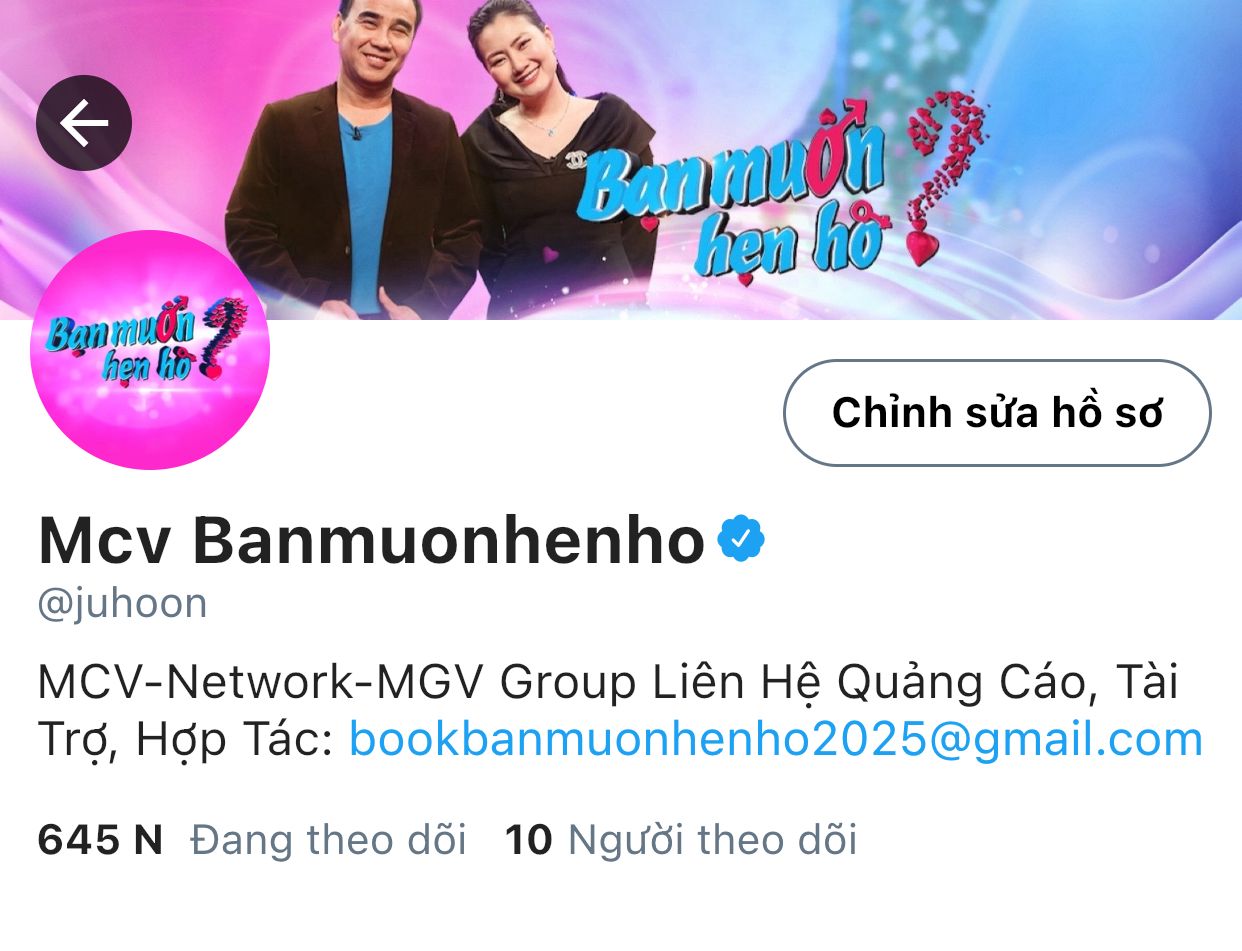Tap the Bạn muốn hẹn hò banner logo
Image resolution: width=1242 pixels, height=951 pixels.
coord(731,200)
